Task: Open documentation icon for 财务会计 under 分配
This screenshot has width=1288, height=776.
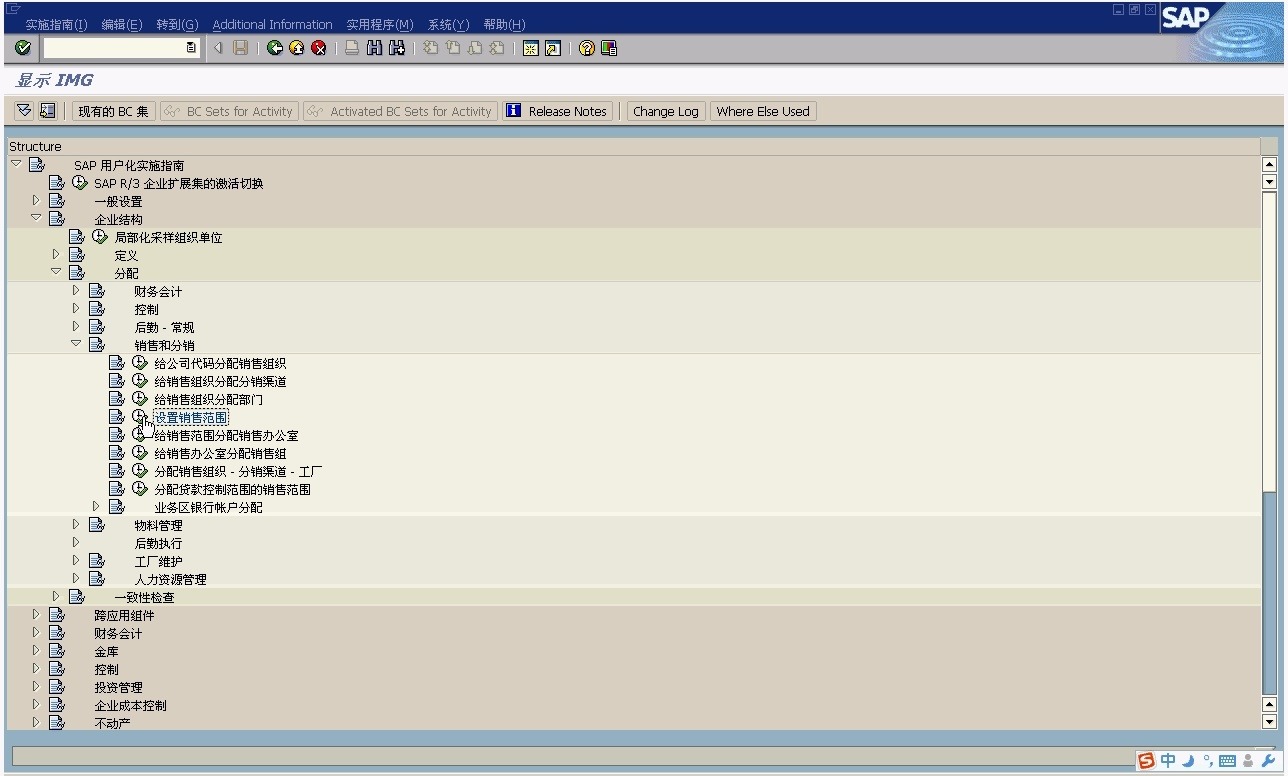Action: pos(97,291)
